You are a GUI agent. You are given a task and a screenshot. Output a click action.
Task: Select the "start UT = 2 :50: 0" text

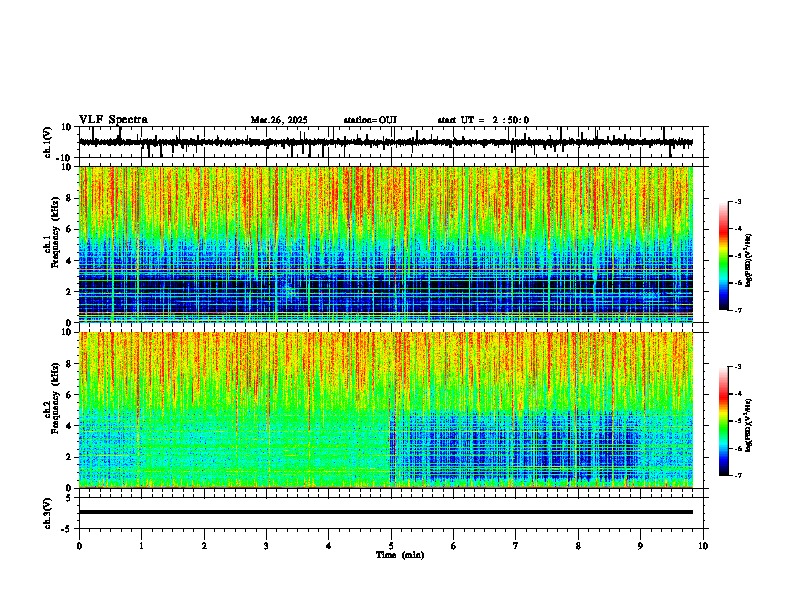click(483, 120)
